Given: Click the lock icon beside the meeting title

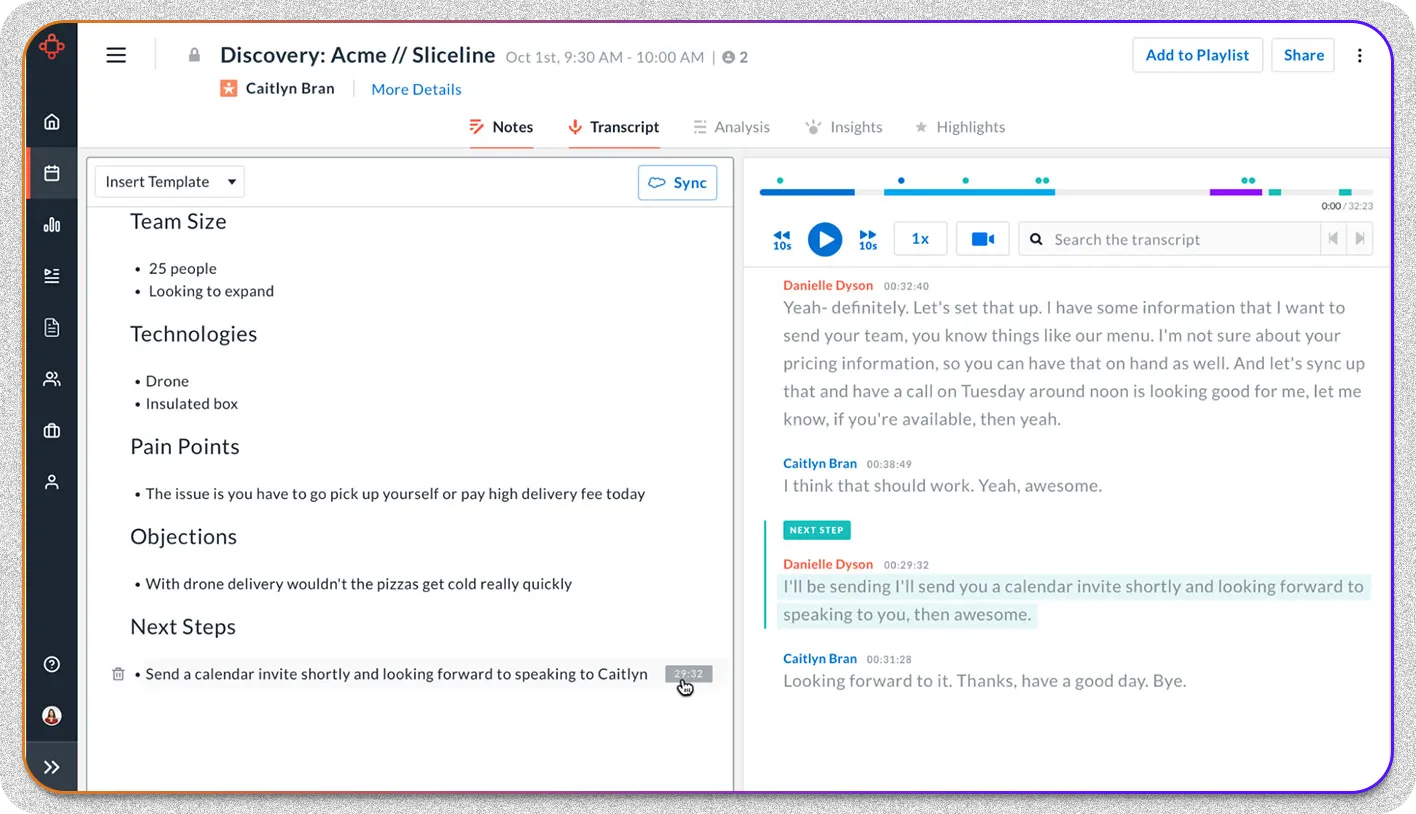Looking at the screenshot, I should pyautogui.click(x=194, y=55).
